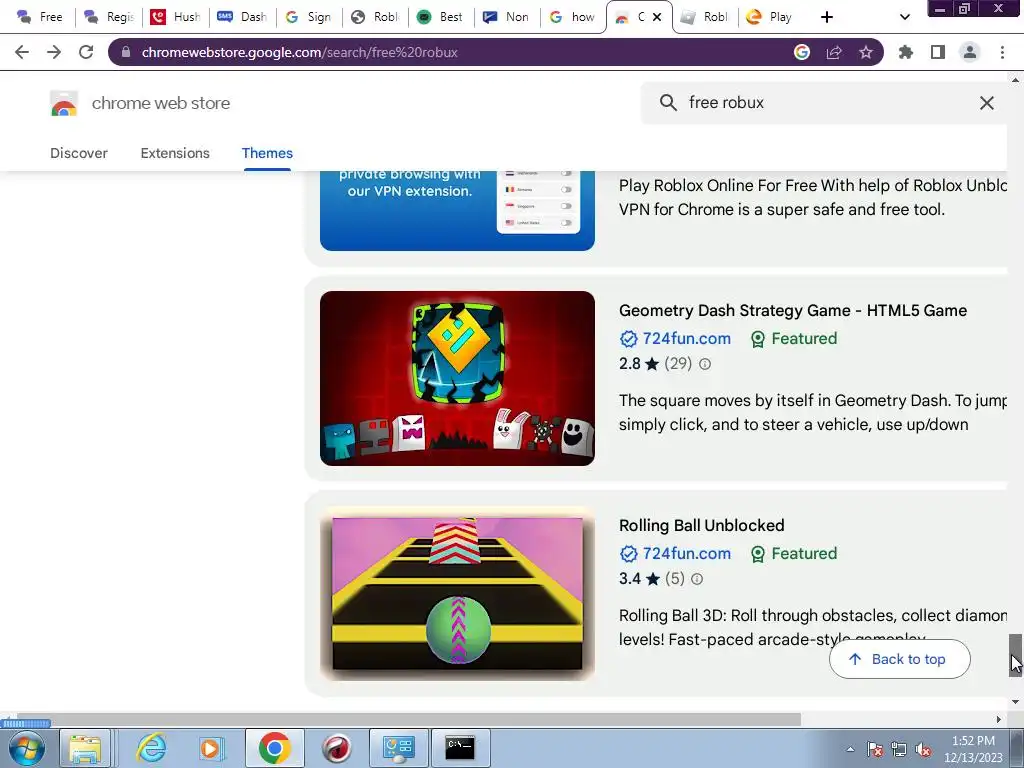Screen dimensions: 1024x768
Task: Click the muted volume tray icon
Action: point(923,749)
